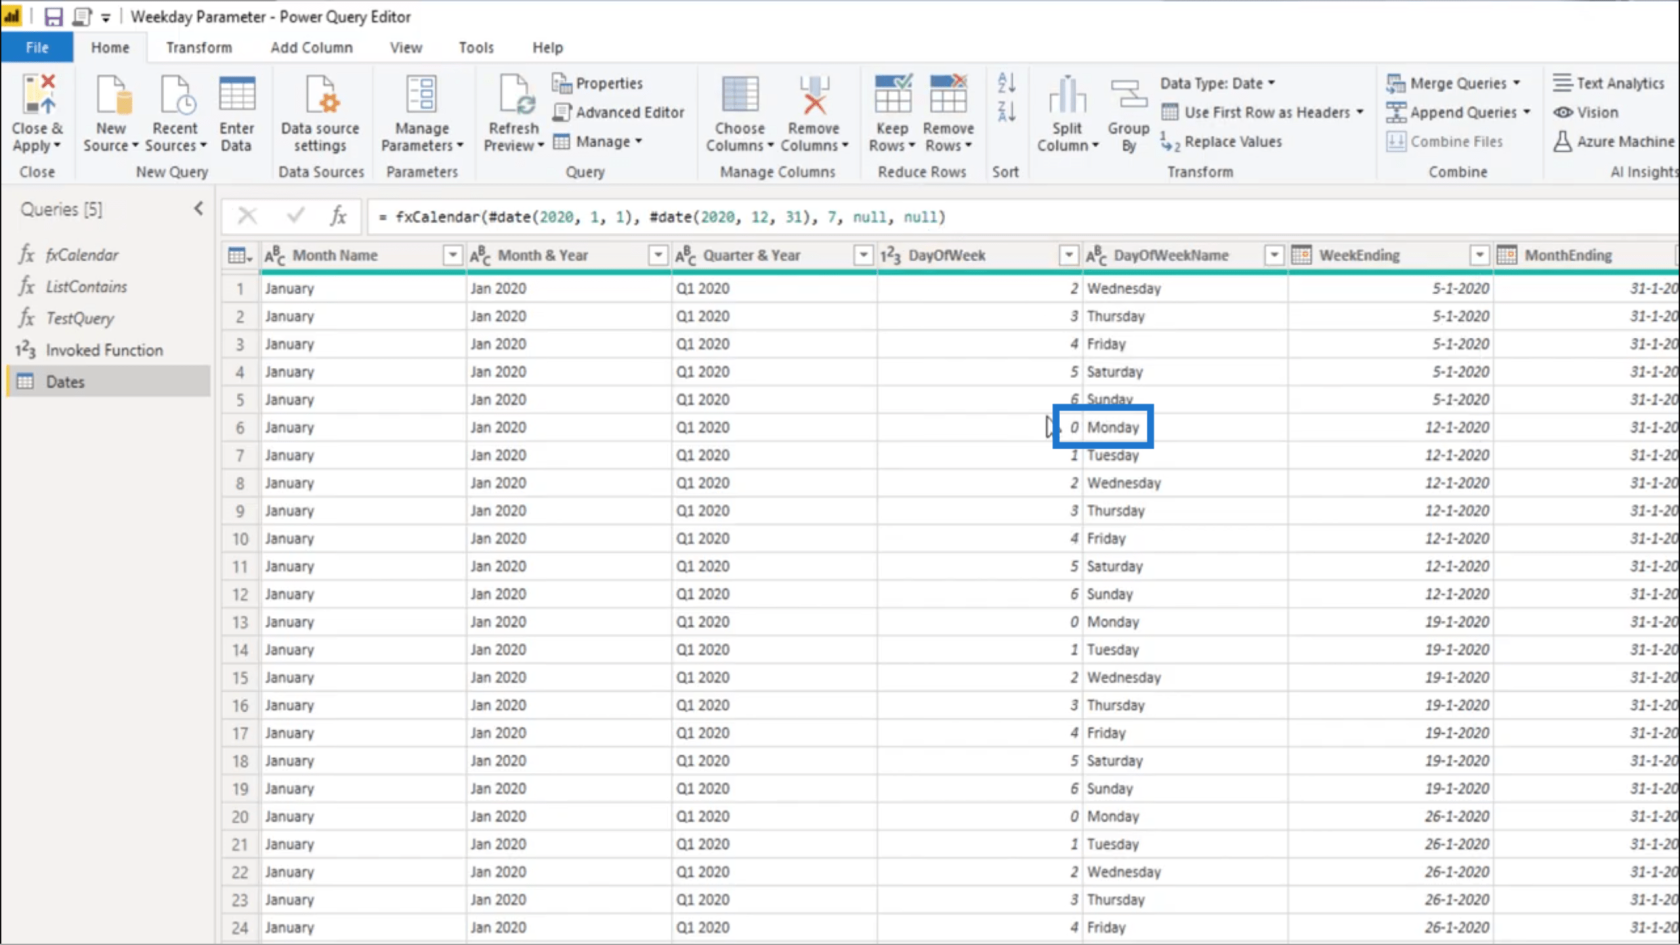Switch to the Transform tab
The image size is (1680, 945).
pos(199,47)
